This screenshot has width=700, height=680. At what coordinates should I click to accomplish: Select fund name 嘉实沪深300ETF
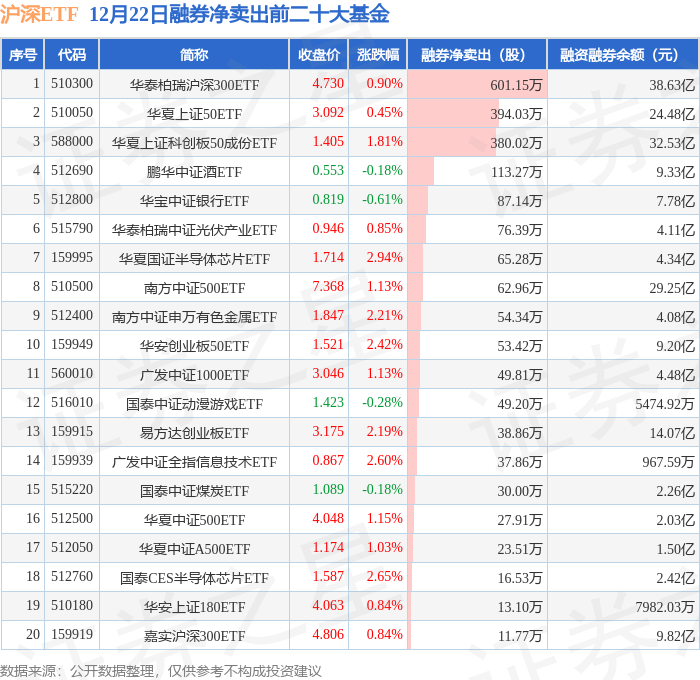pyautogui.click(x=194, y=636)
